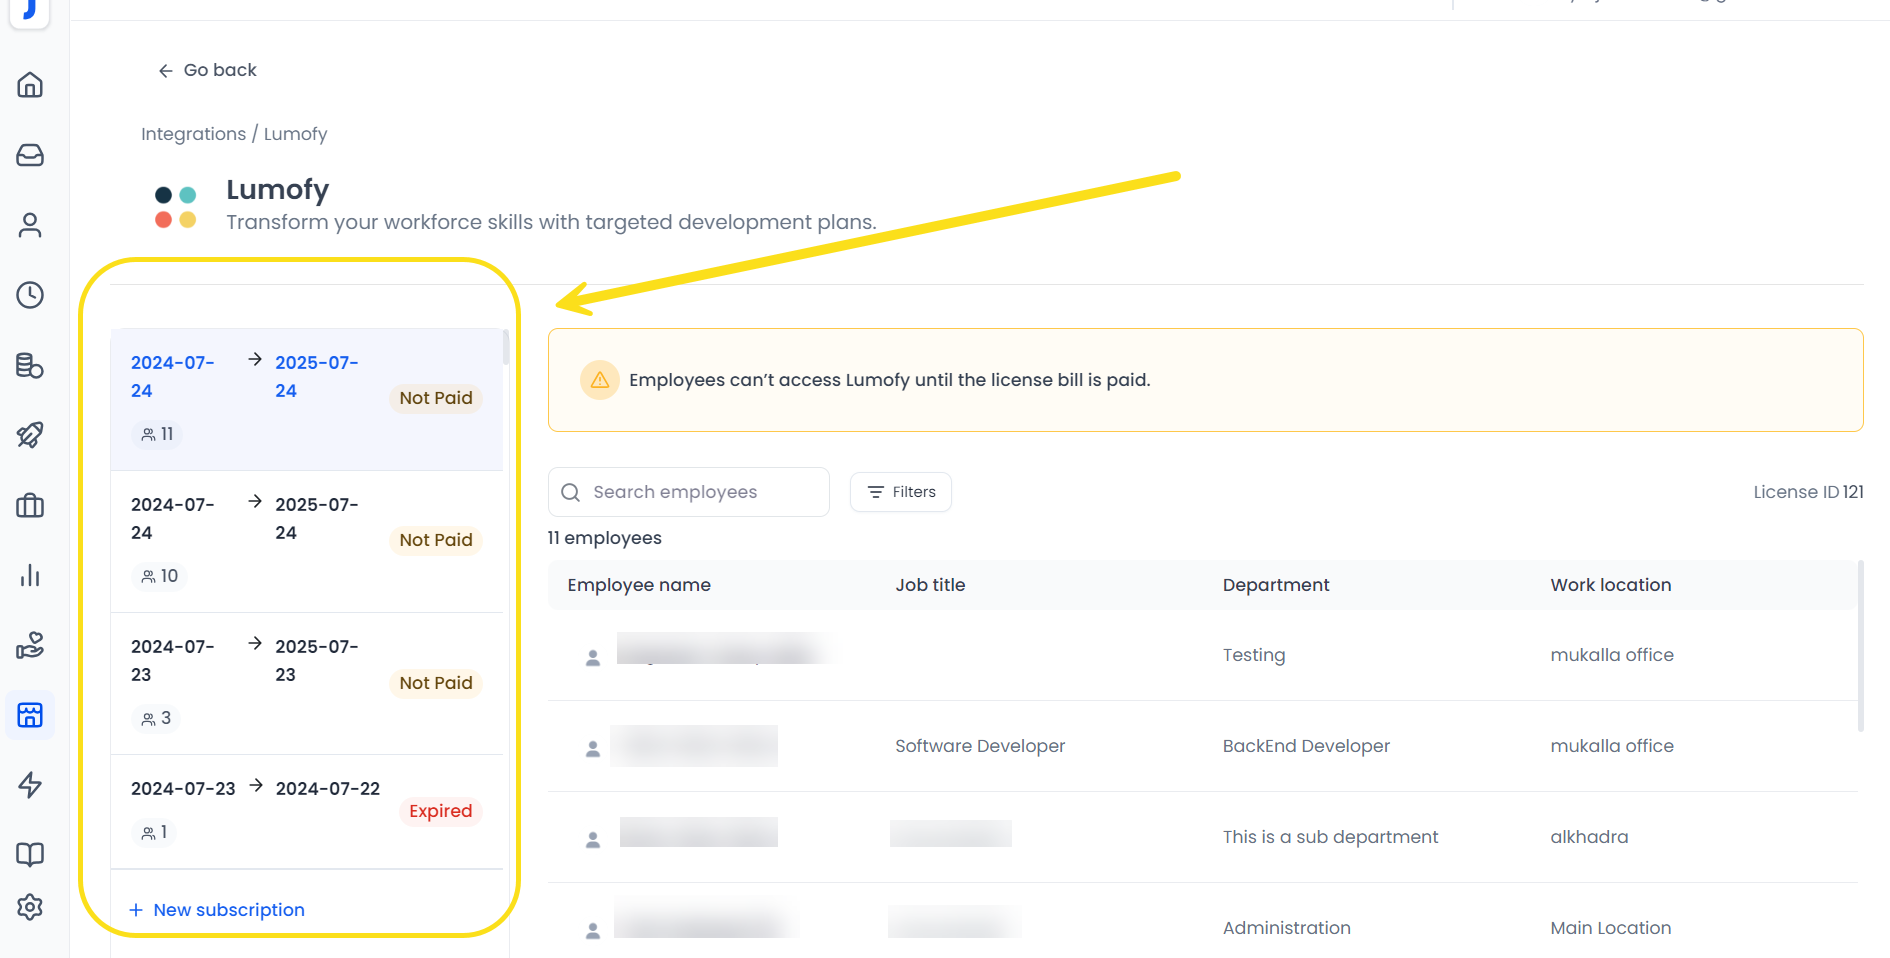1890x958 pixels.
Task: Open the Inbox tray icon in sidebar
Action: 30,155
